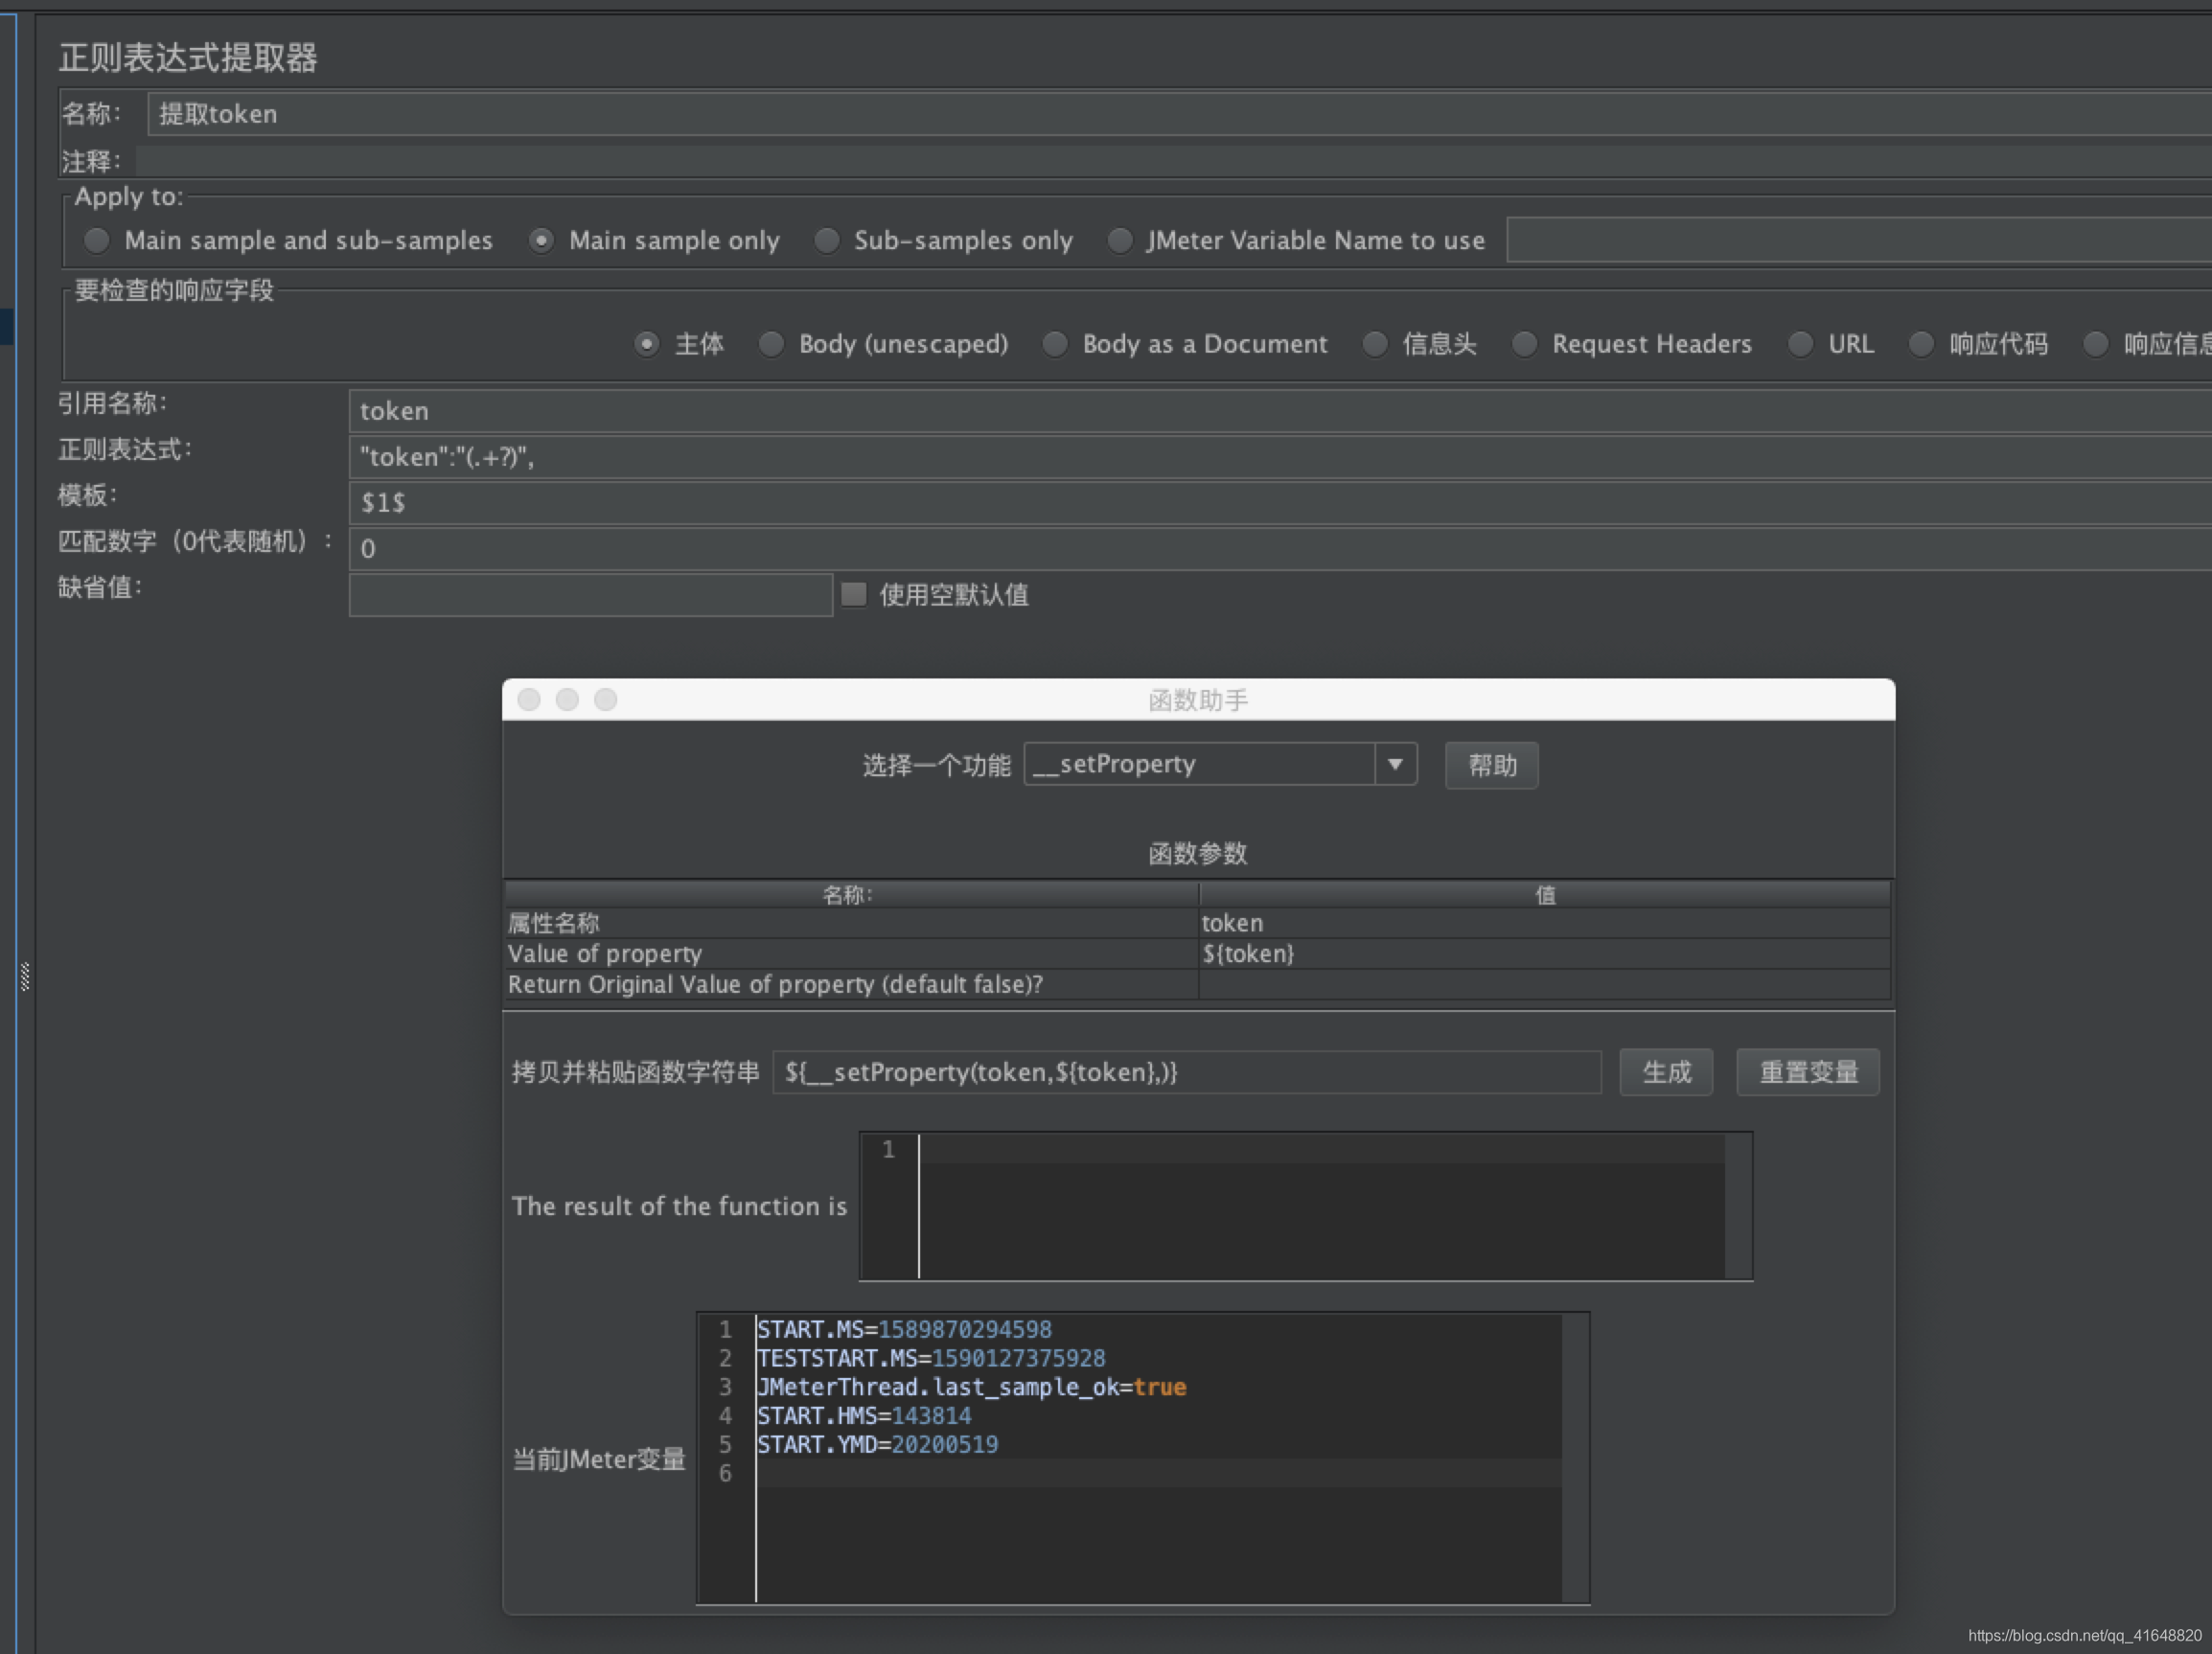Select Body (unescaped) radio button
The width and height of the screenshot is (2212, 1654).
pyautogui.click(x=765, y=340)
